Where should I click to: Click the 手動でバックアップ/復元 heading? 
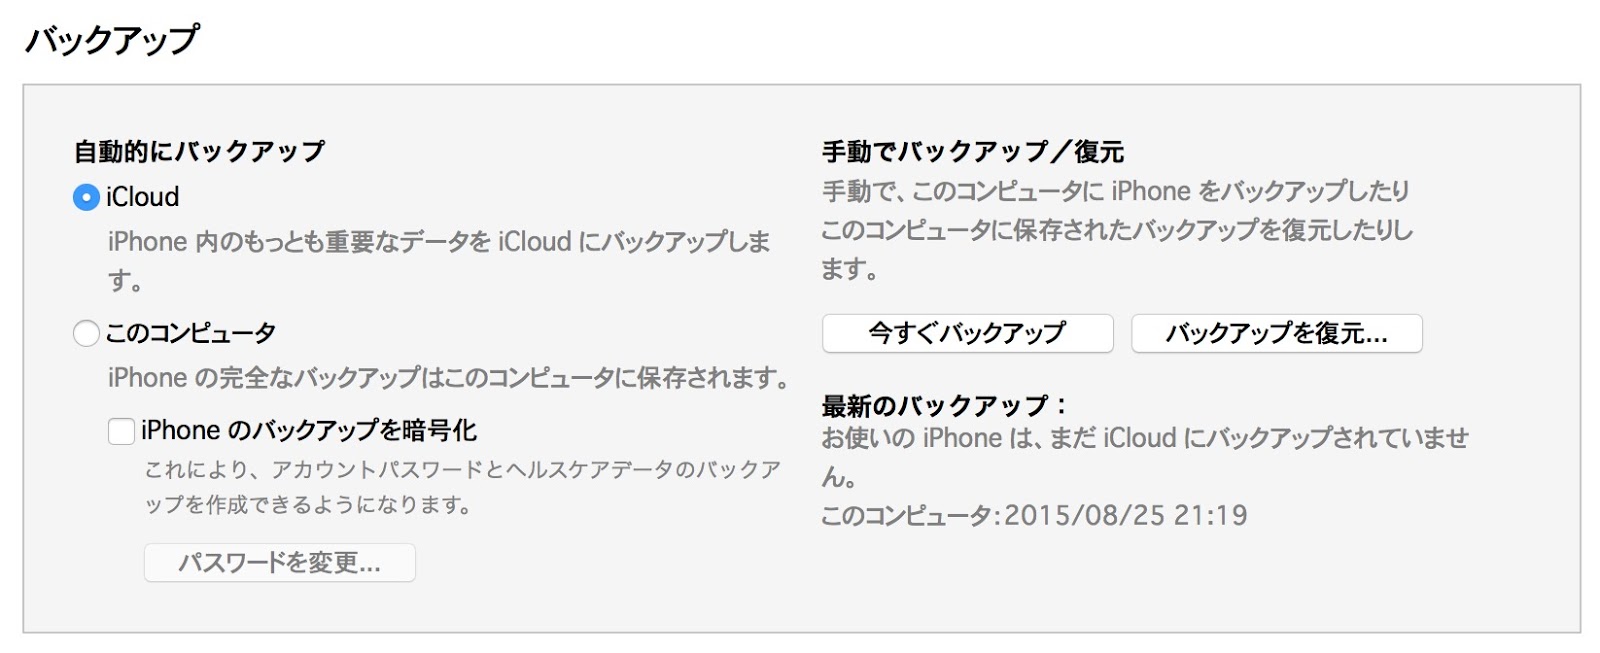(x=973, y=151)
